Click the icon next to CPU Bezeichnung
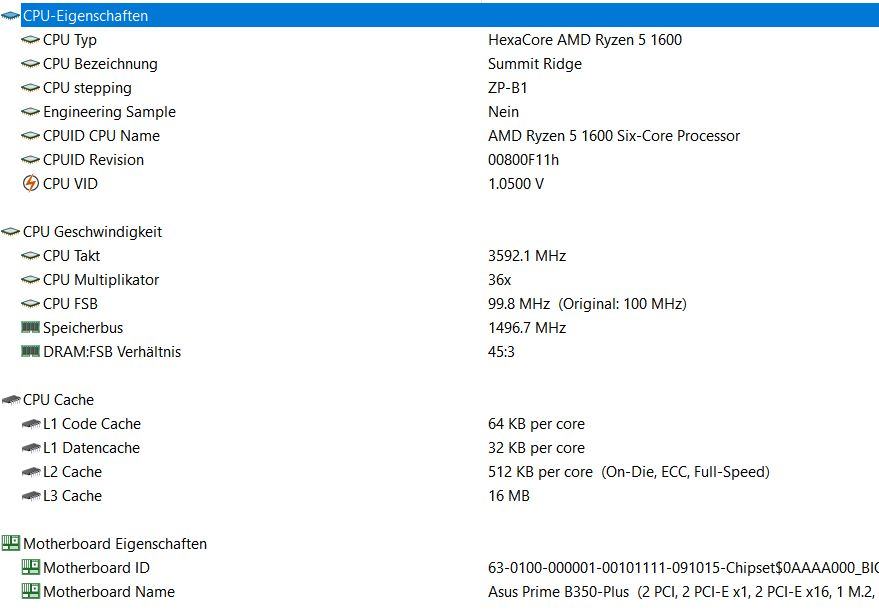 click(30, 64)
